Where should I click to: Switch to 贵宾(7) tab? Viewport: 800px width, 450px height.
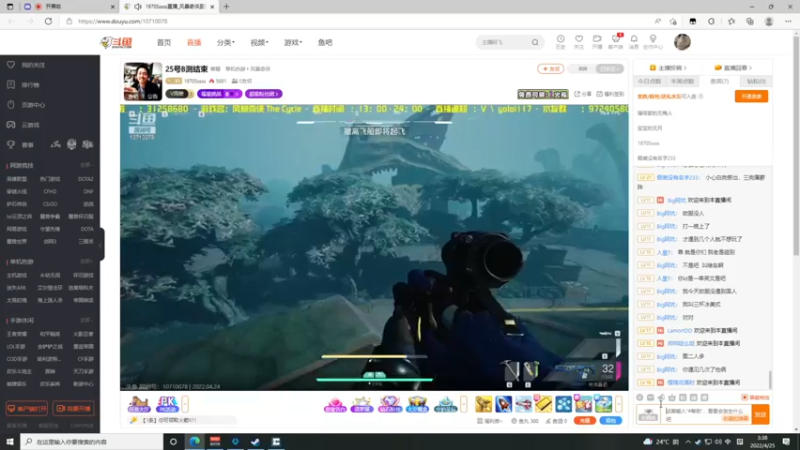pos(719,81)
